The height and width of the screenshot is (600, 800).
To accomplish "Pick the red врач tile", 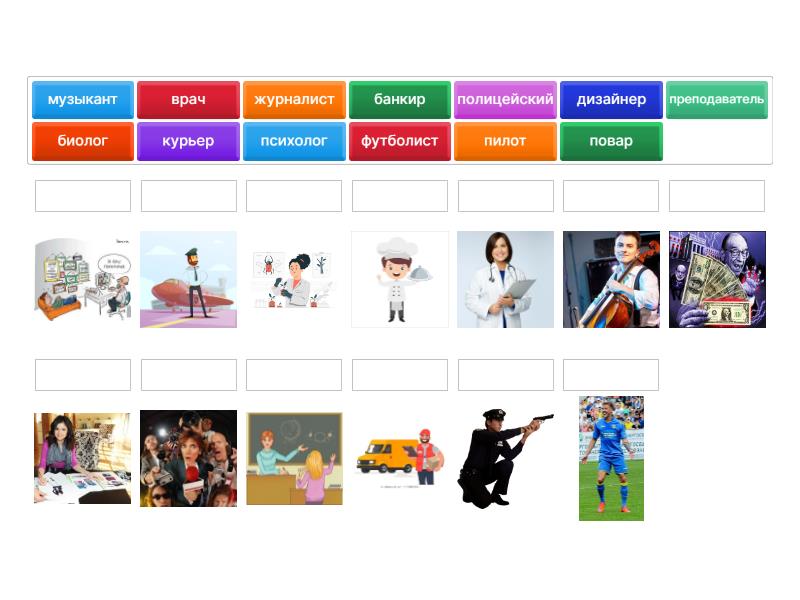I will (x=188, y=100).
